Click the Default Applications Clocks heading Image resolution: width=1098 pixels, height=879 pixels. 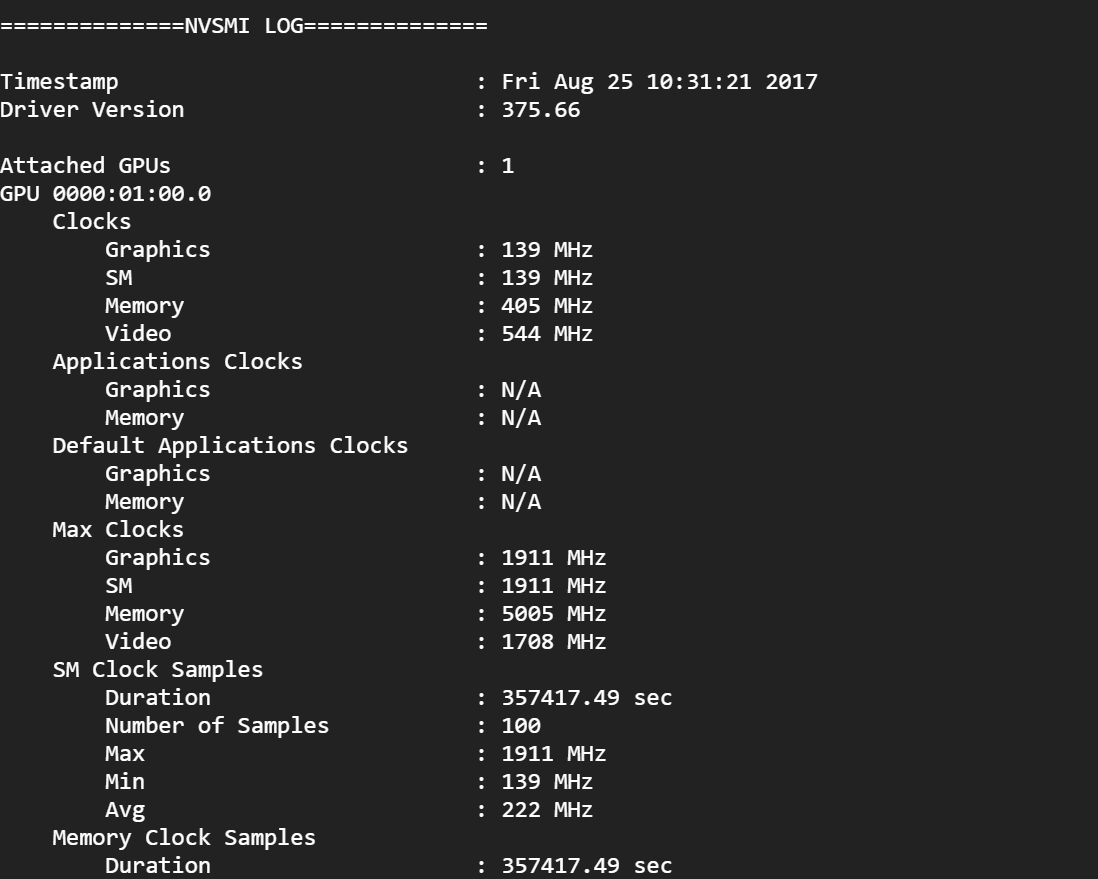coord(230,446)
